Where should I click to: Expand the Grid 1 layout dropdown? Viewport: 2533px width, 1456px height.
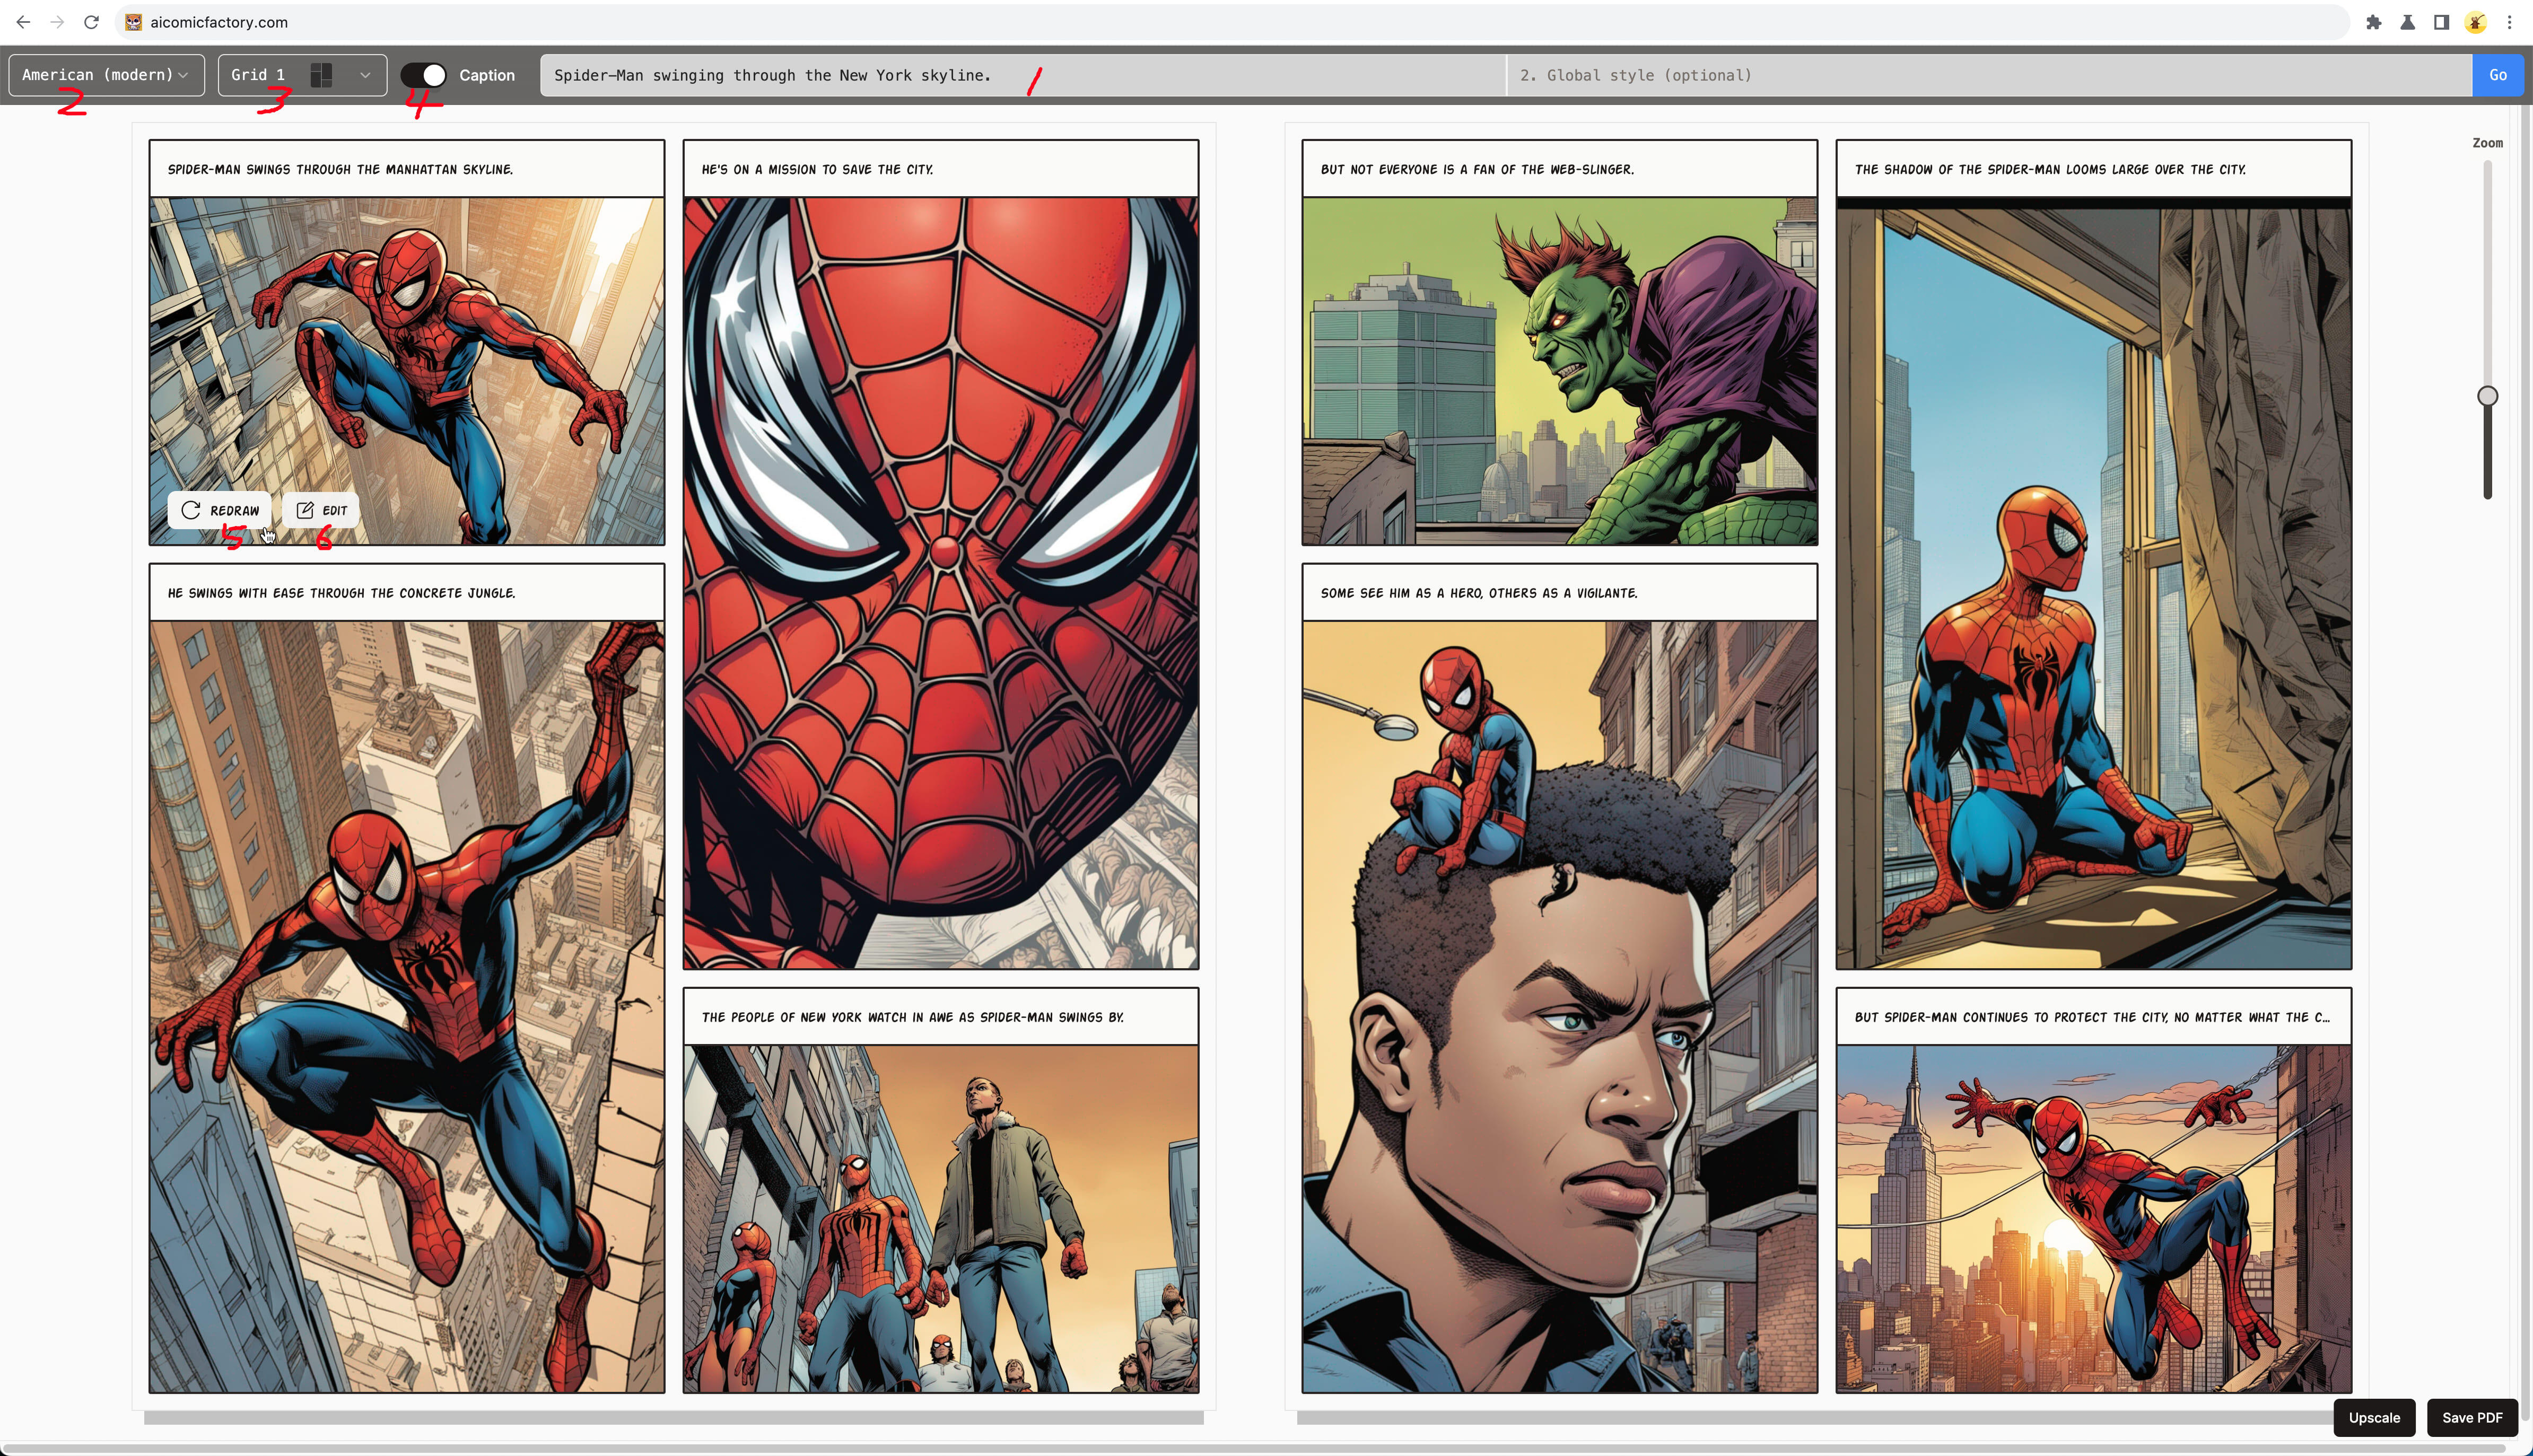[366, 74]
